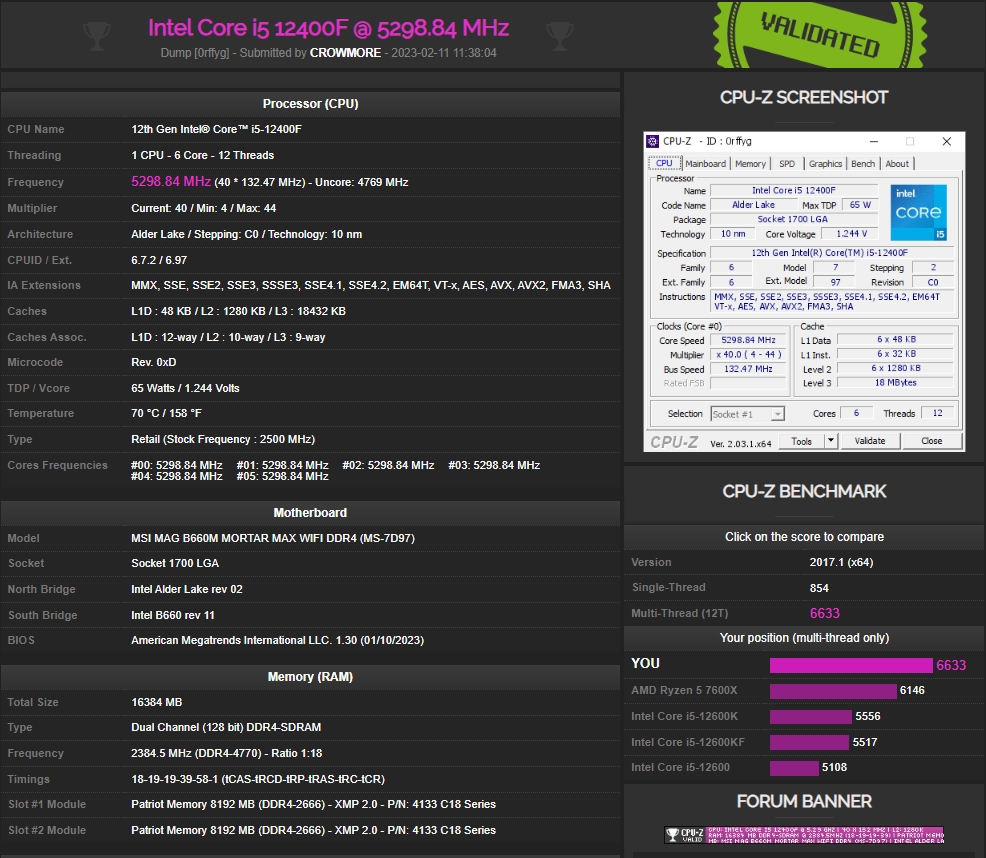Click the page title Intel Core i5 12400F heading
This screenshot has width=986, height=858.
[x=328, y=28]
